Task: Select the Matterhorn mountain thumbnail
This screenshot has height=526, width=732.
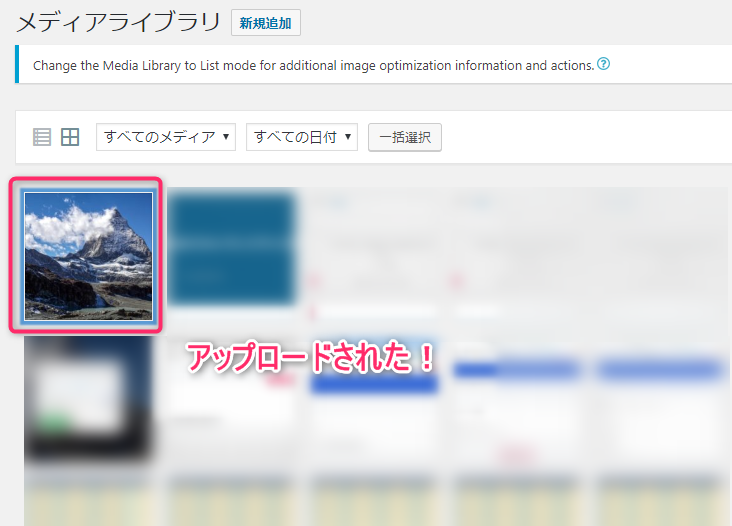Action: pos(88,256)
